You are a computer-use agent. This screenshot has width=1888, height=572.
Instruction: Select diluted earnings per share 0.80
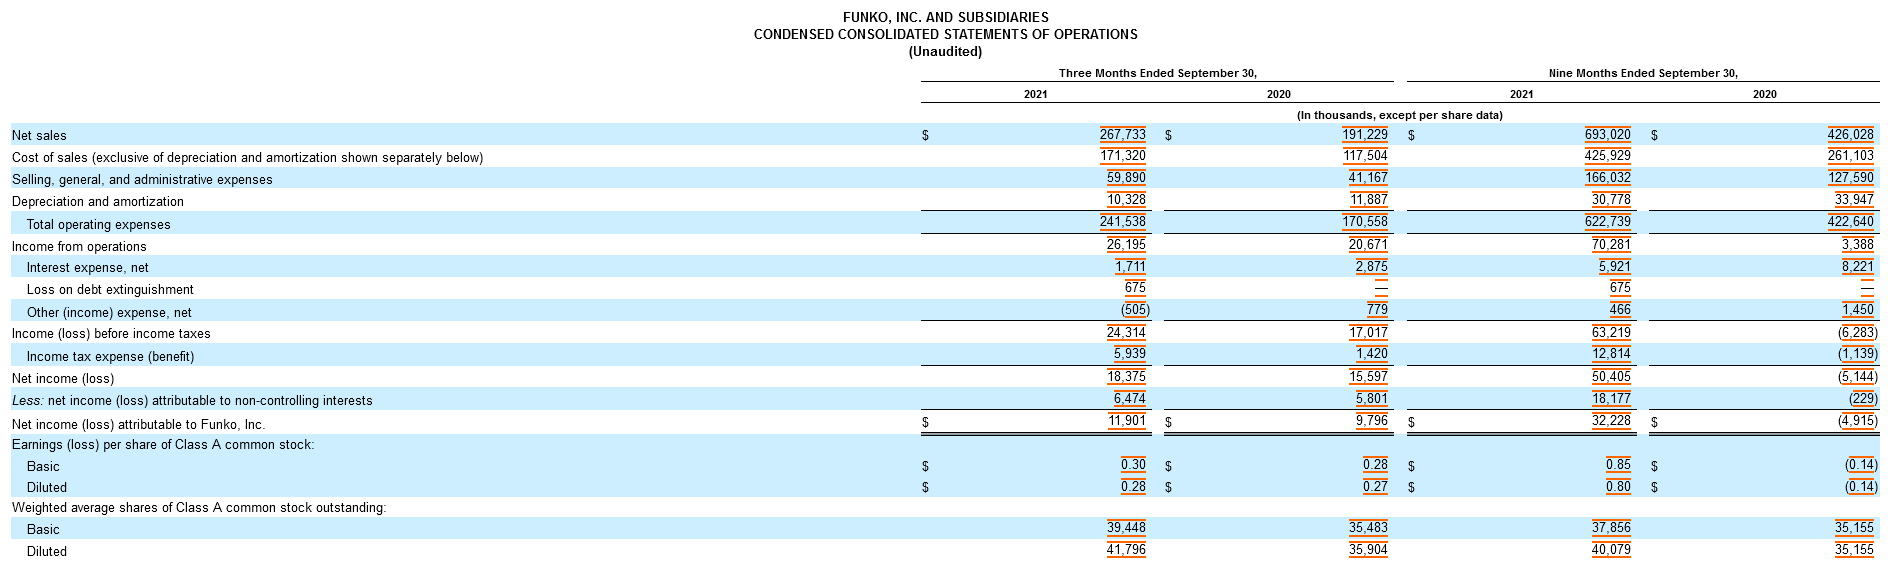(x=1618, y=487)
